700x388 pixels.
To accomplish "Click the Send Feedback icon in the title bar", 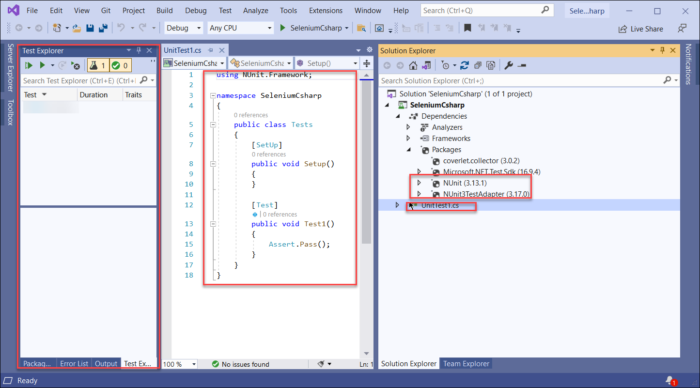I will coord(682,29).
